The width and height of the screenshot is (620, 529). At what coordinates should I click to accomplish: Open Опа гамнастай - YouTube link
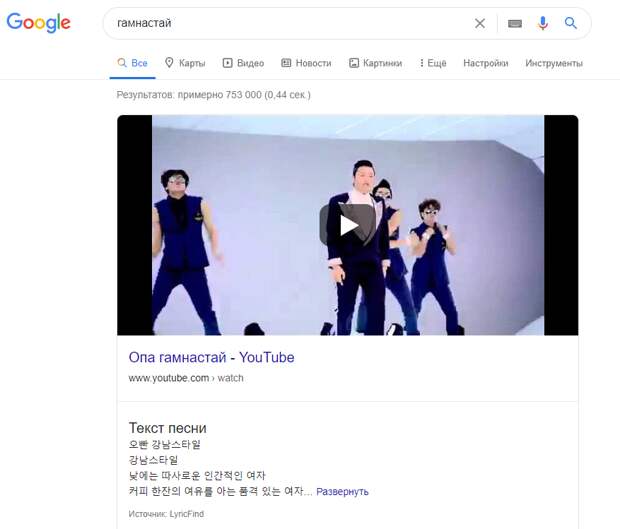click(211, 357)
